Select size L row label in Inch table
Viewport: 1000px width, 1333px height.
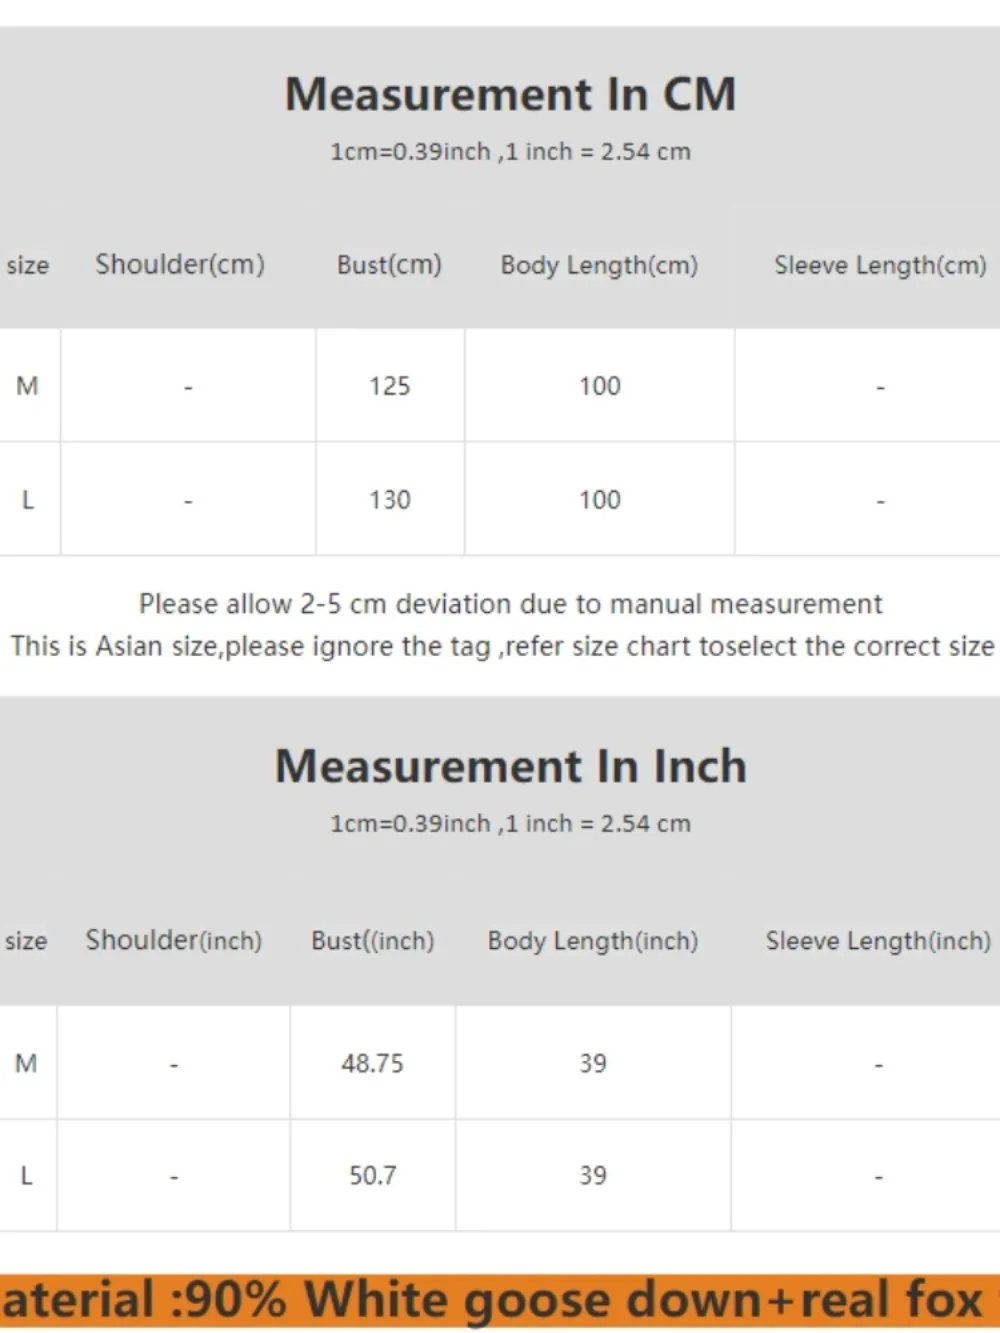[x=26, y=1175]
